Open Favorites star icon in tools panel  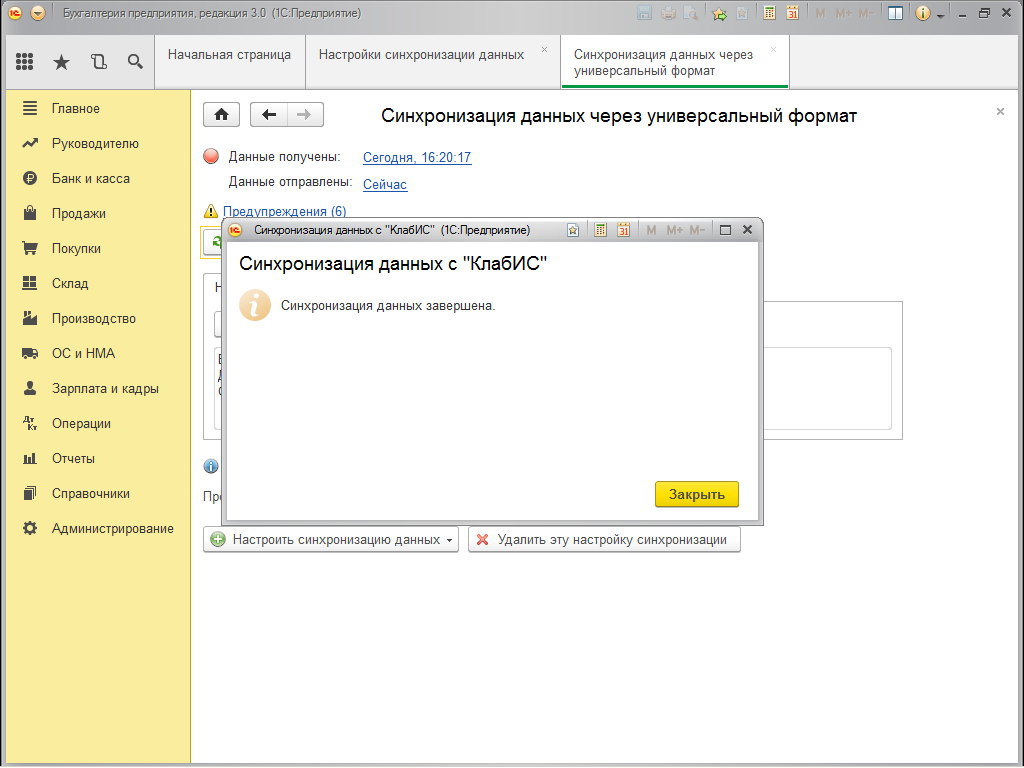pyautogui.click(x=61, y=61)
